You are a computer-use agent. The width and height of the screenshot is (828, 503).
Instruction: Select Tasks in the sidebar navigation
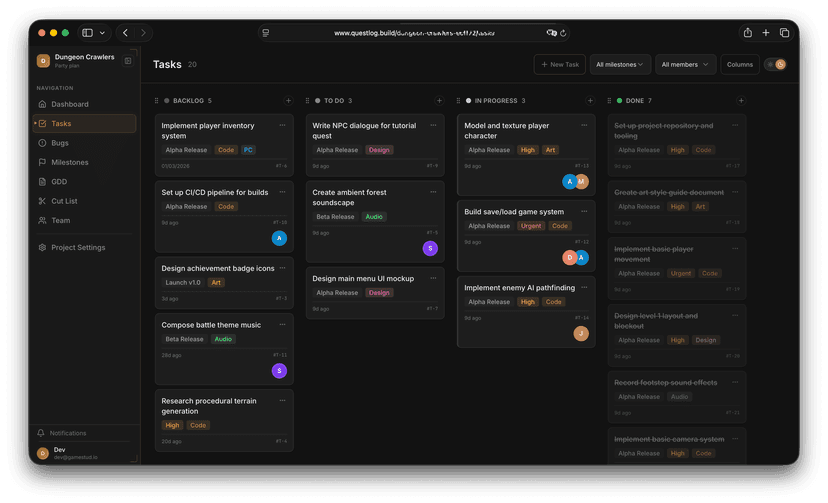(x=84, y=124)
